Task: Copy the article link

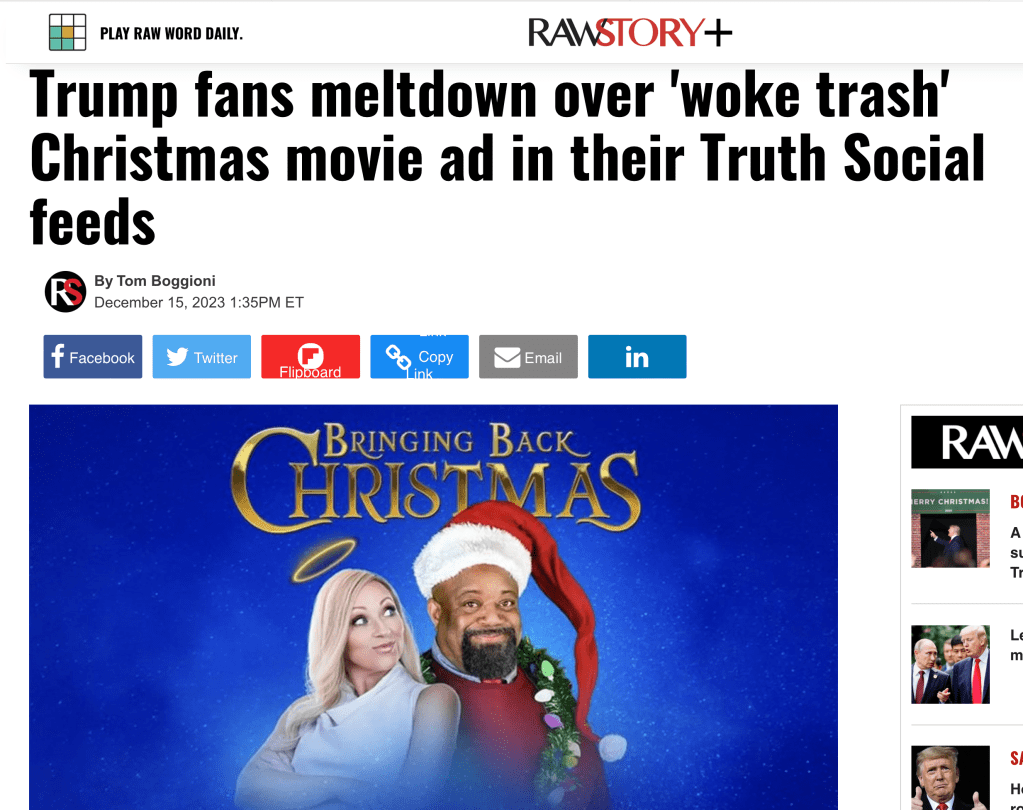Action: tap(420, 357)
